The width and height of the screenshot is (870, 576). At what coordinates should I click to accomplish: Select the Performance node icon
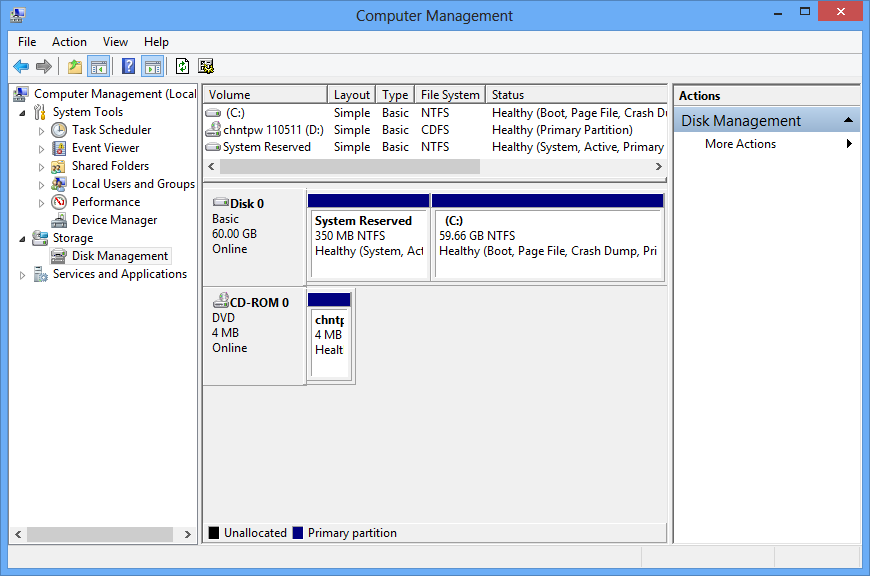tap(59, 202)
